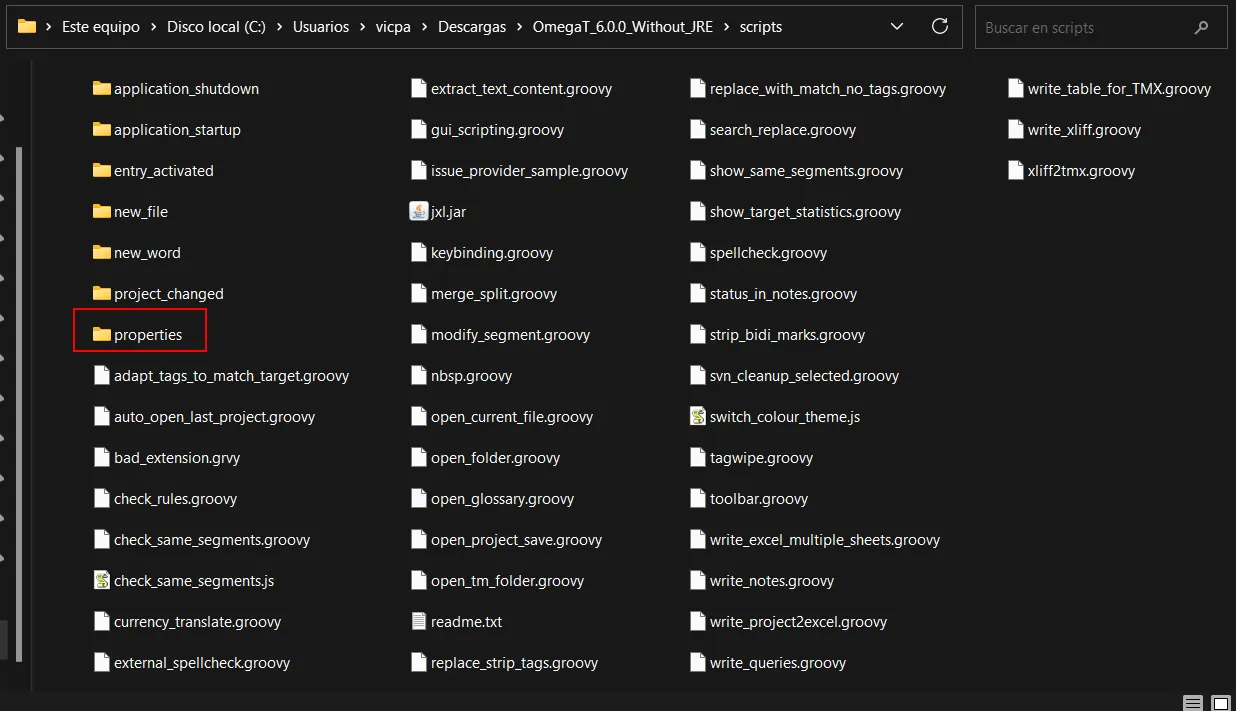This screenshot has width=1236, height=711.
Task: Open the switch_colour_theme.js script
Action: click(784, 416)
